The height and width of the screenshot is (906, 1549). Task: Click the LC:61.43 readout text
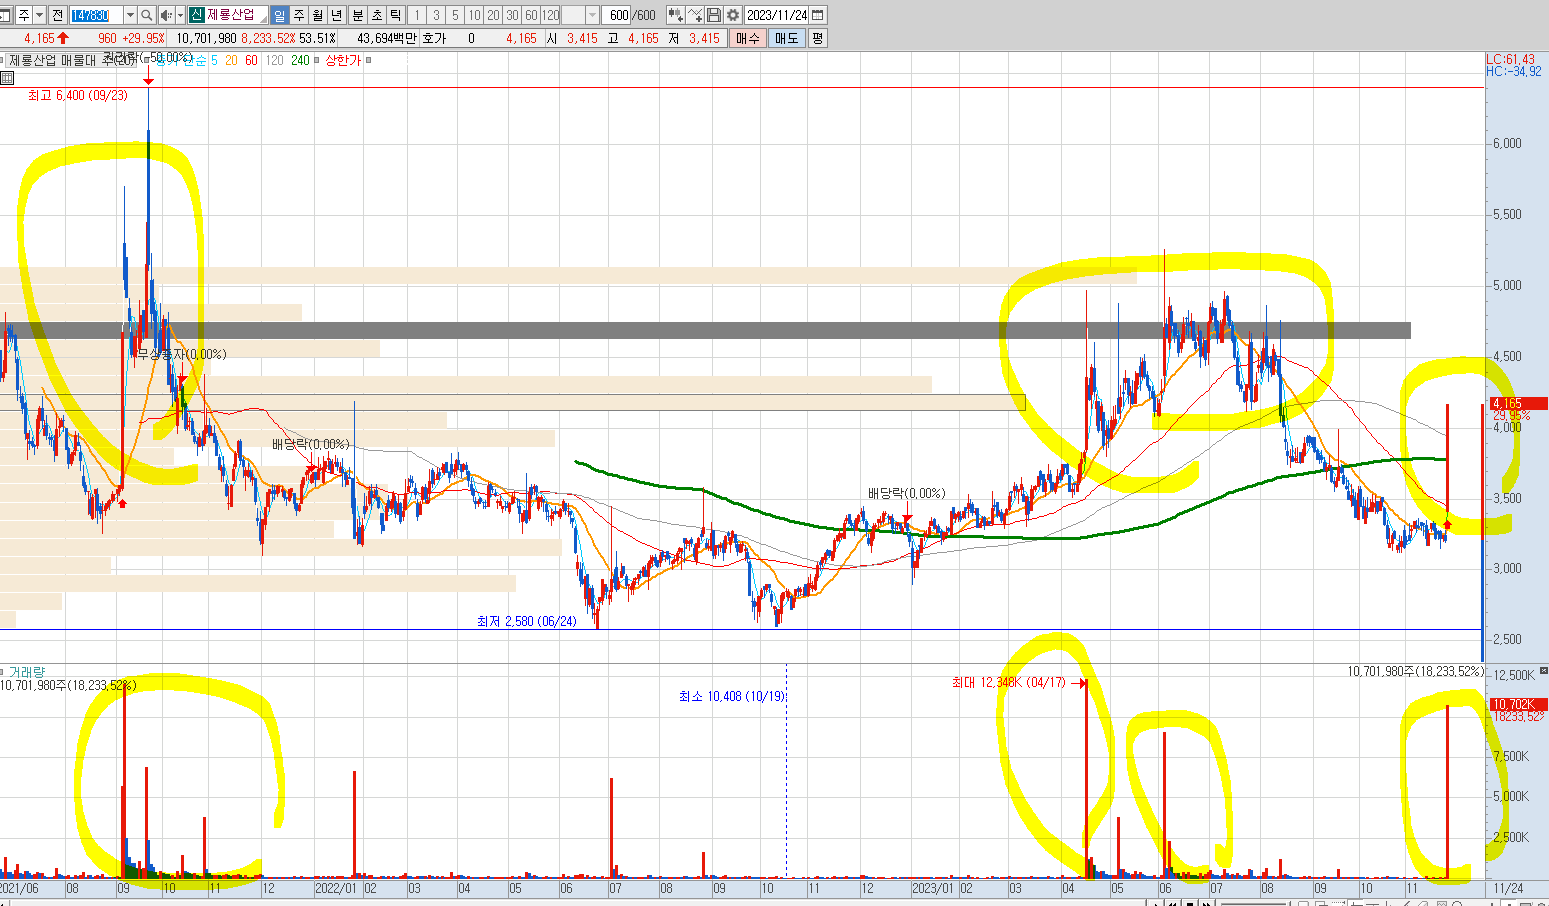tap(1510, 60)
